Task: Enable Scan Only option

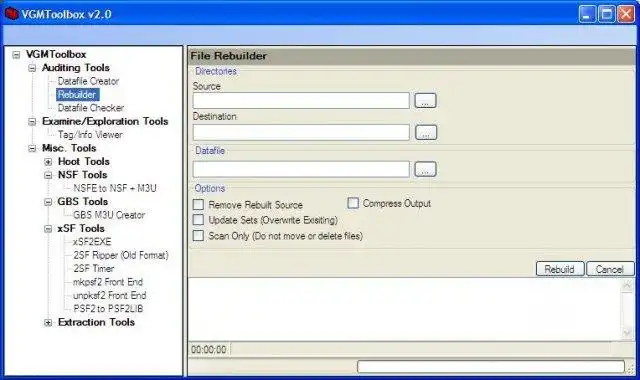Action: 198,236
